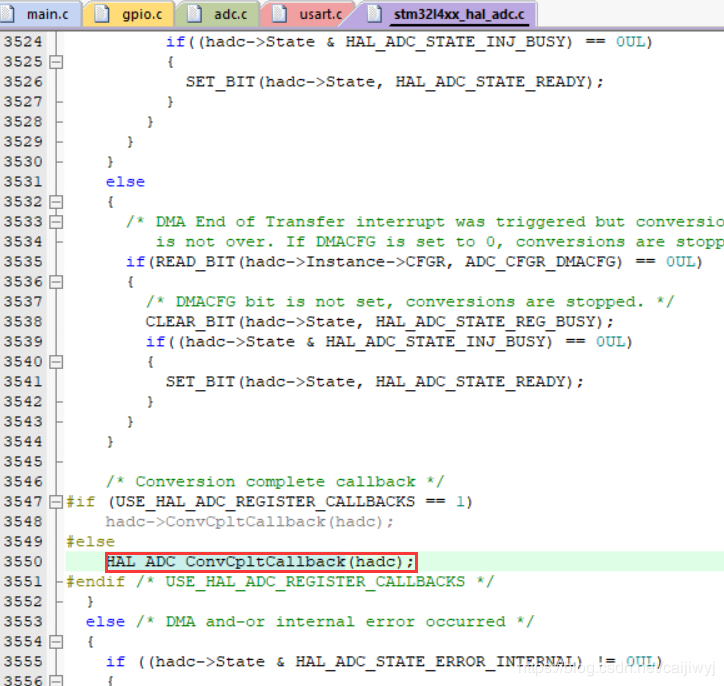This screenshot has width=724, height=686.
Task: Collapse the #if block at line 3547
Action: (x=56, y=502)
